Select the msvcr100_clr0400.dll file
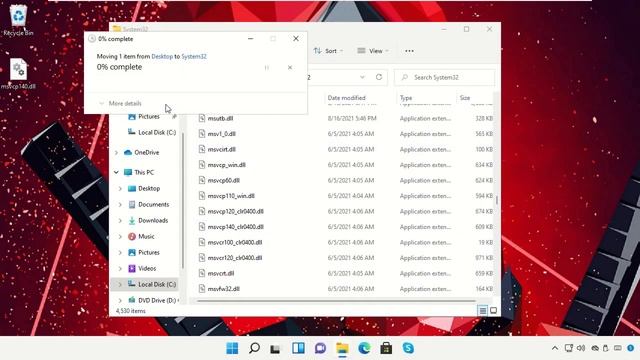This screenshot has height=360, width=640. pyautogui.click(x=235, y=242)
